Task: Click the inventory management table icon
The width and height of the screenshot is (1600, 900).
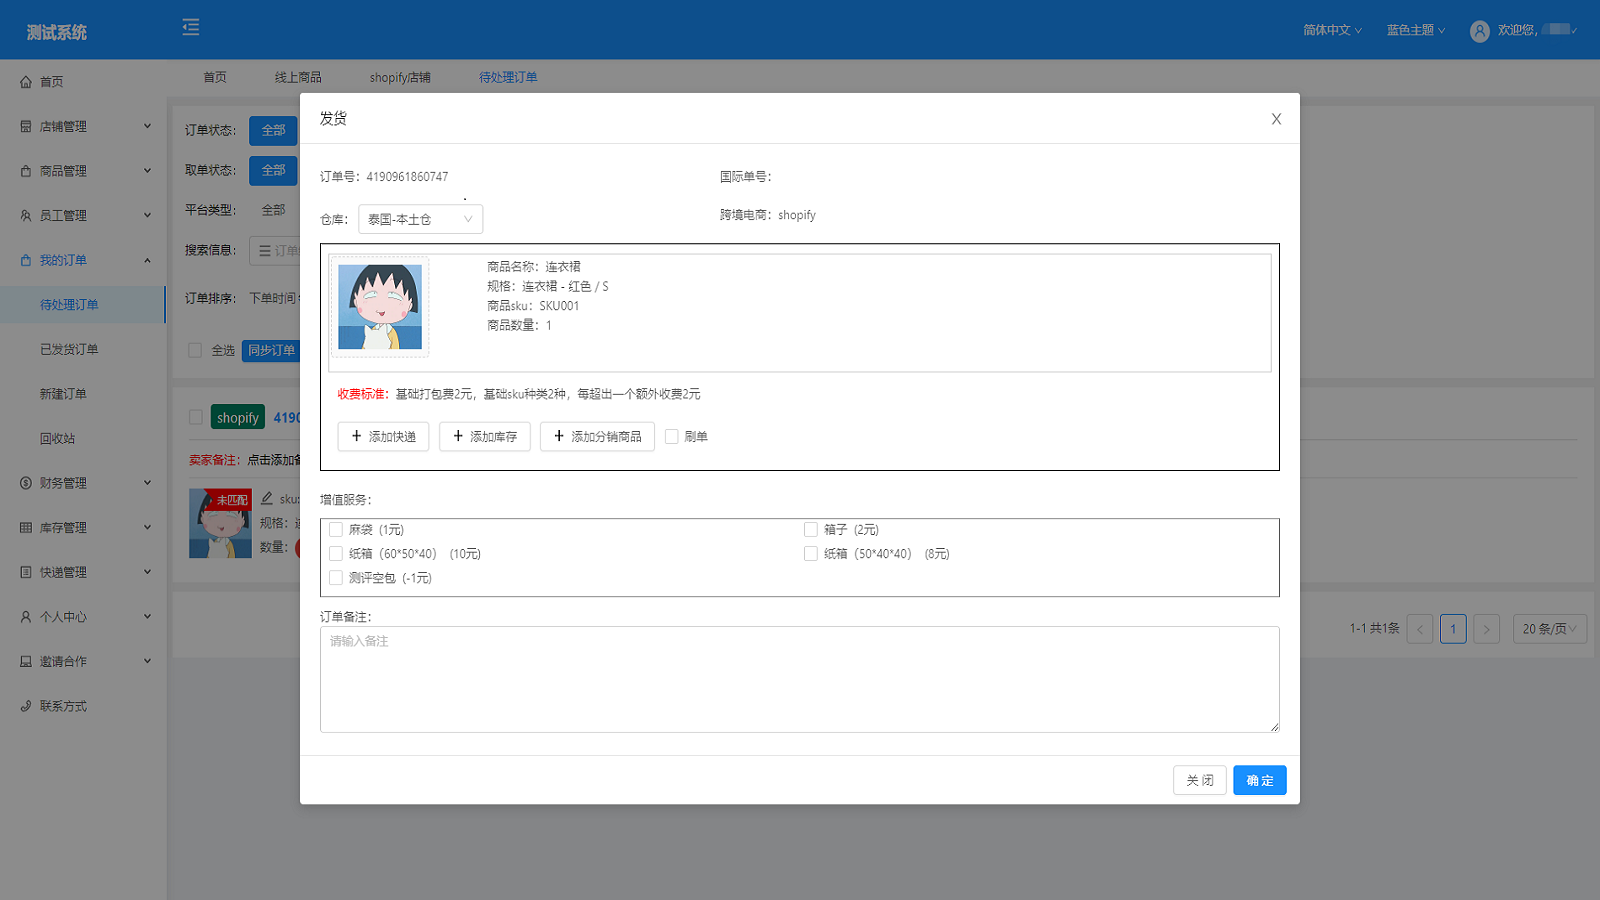Action: click(x=26, y=528)
